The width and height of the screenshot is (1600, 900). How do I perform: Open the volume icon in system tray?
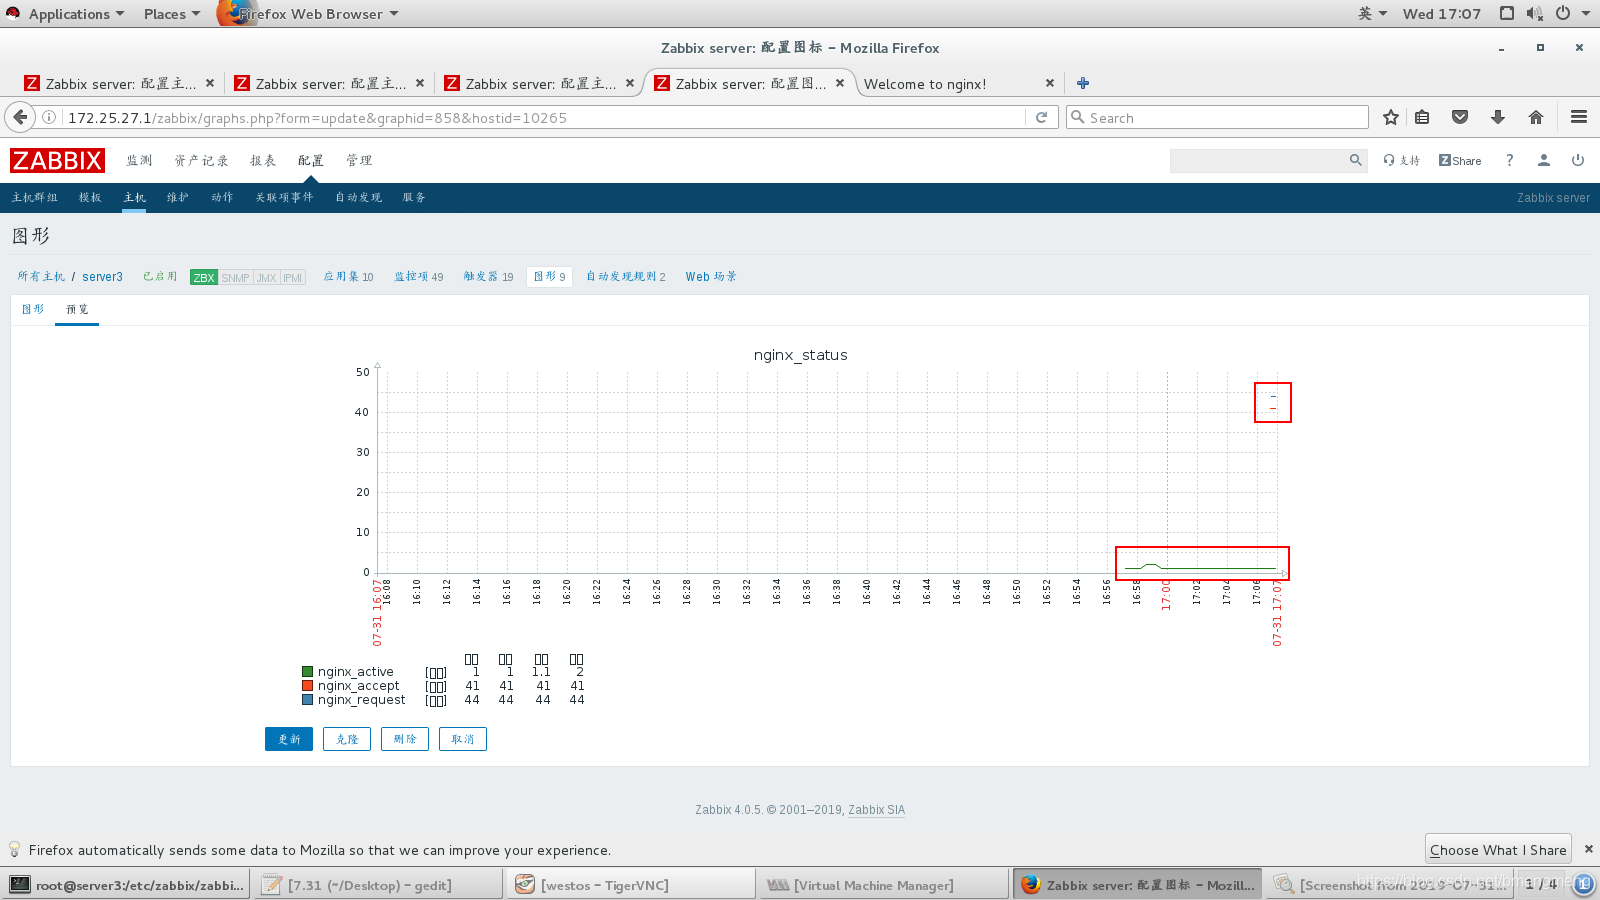point(1535,13)
